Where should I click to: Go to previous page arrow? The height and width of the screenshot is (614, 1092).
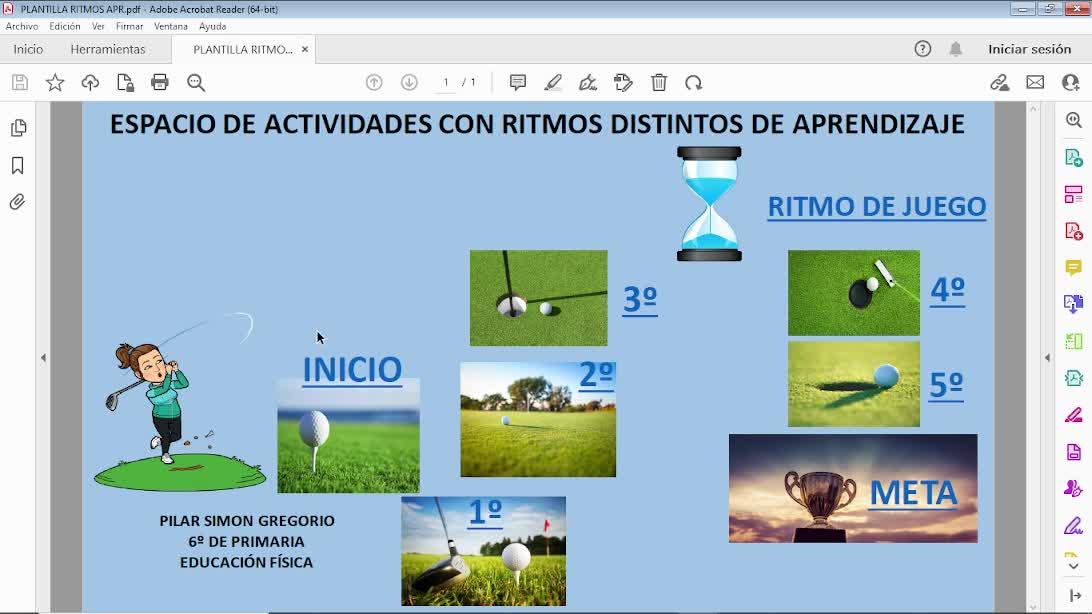(374, 83)
